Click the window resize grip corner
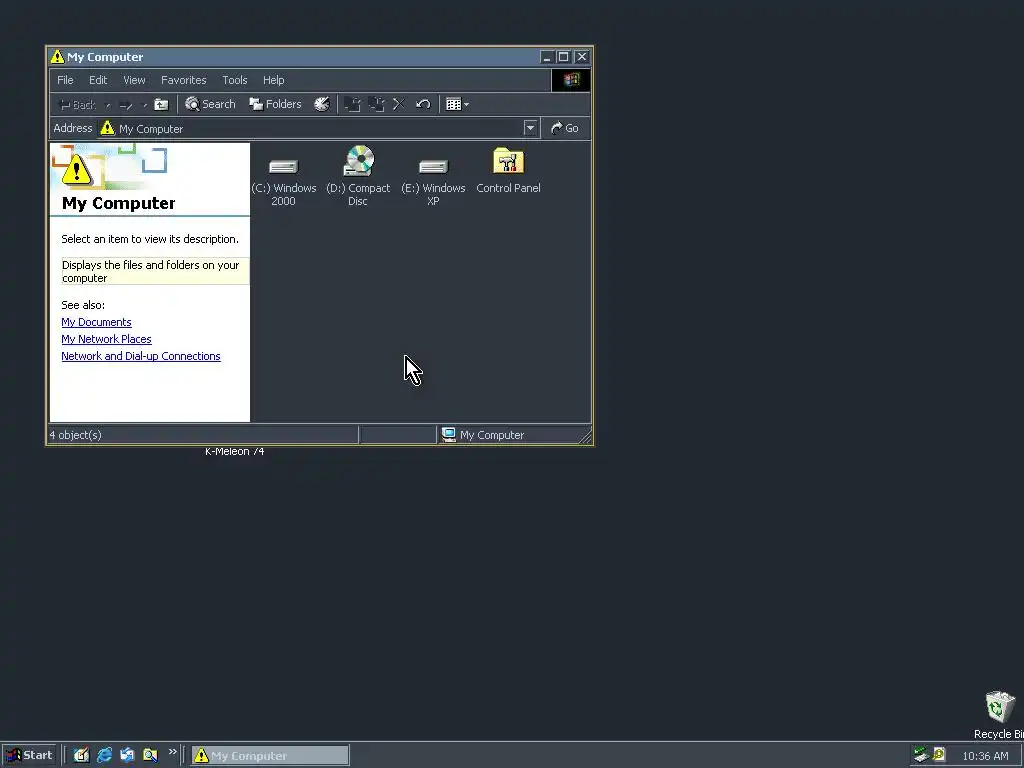This screenshot has width=1024, height=768. pyautogui.click(x=585, y=437)
